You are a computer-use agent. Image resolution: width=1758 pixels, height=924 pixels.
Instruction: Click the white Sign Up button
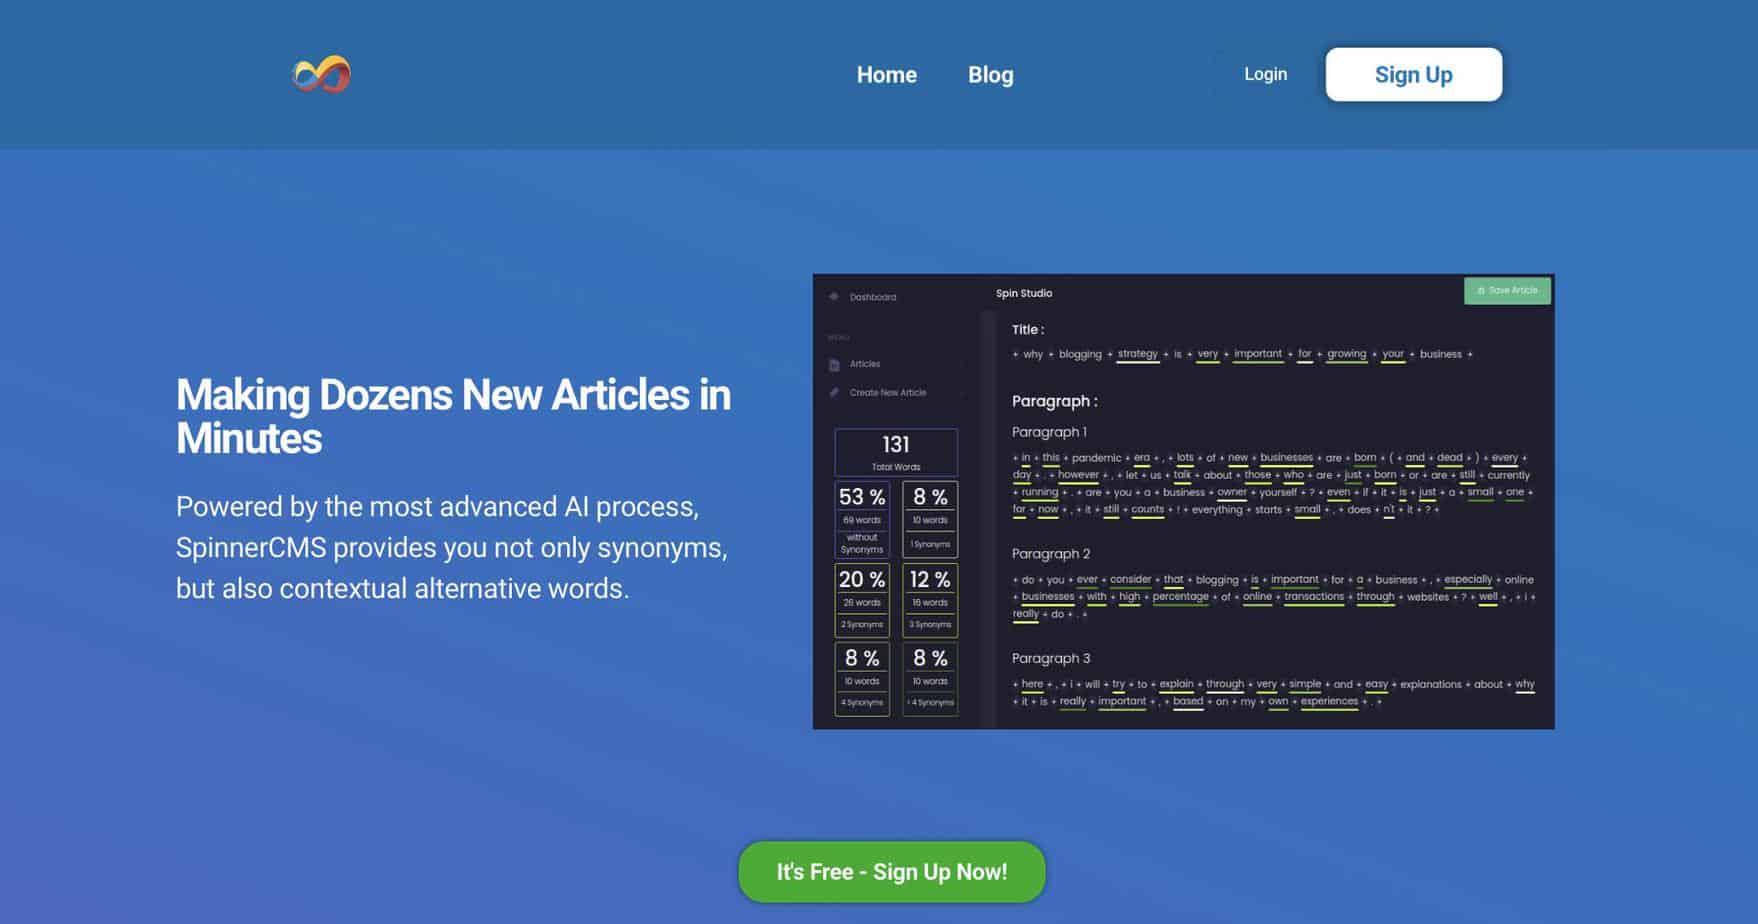(1413, 74)
